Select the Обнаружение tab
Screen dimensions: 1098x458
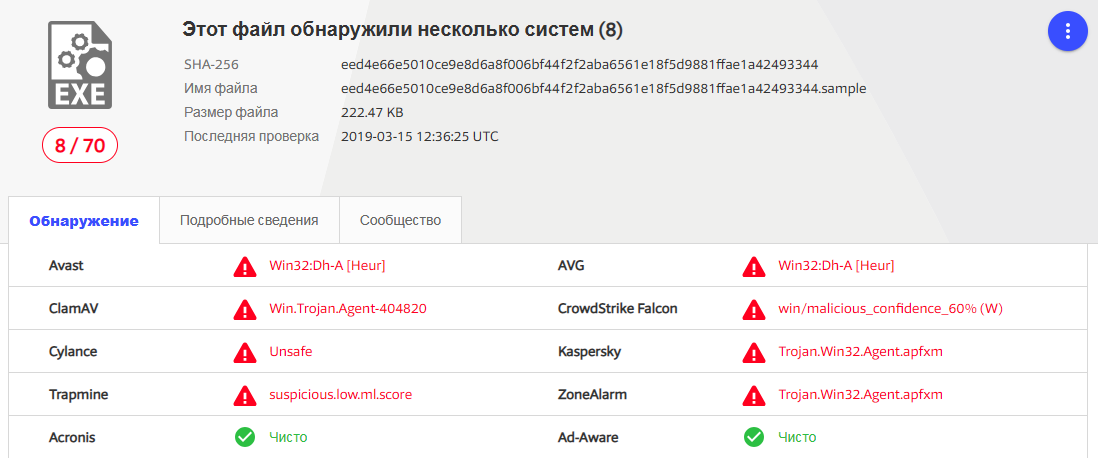point(84,221)
